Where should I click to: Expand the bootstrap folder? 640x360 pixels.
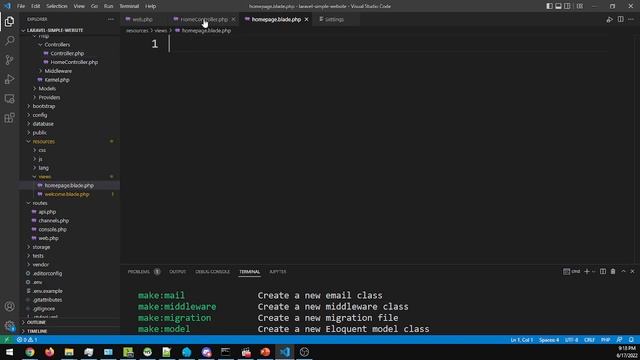(x=43, y=106)
